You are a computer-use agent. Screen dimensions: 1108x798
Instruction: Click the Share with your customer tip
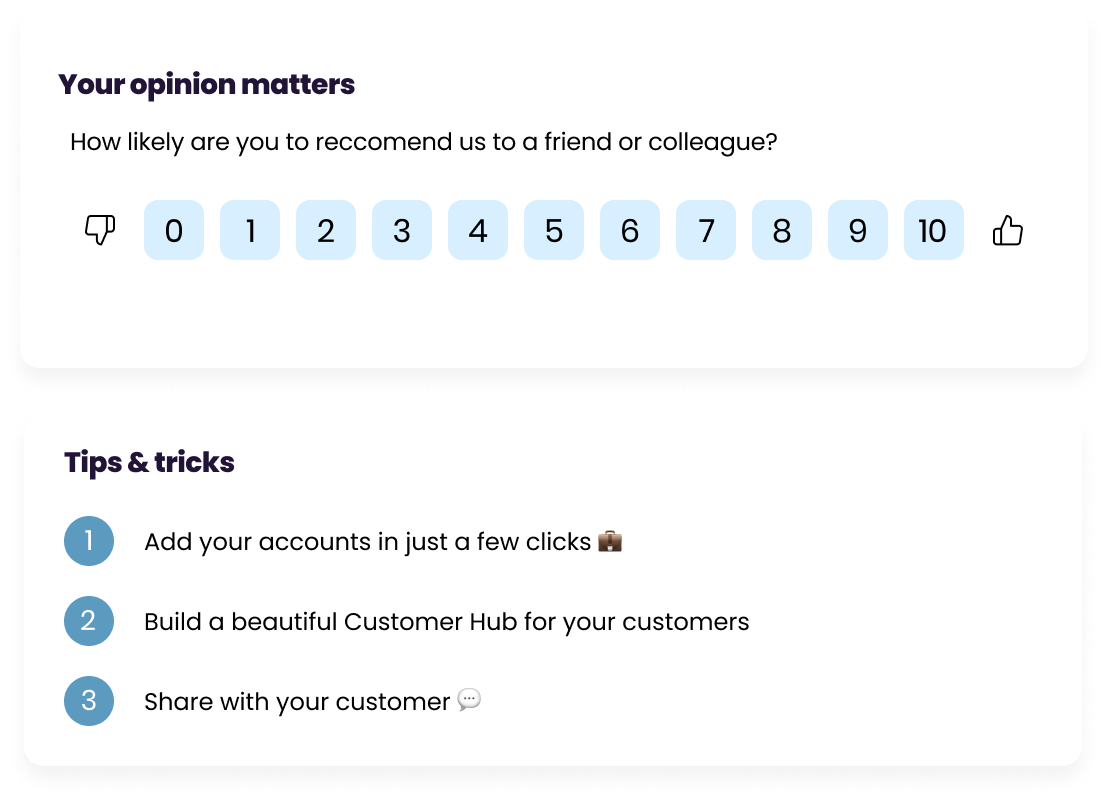point(297,701)
